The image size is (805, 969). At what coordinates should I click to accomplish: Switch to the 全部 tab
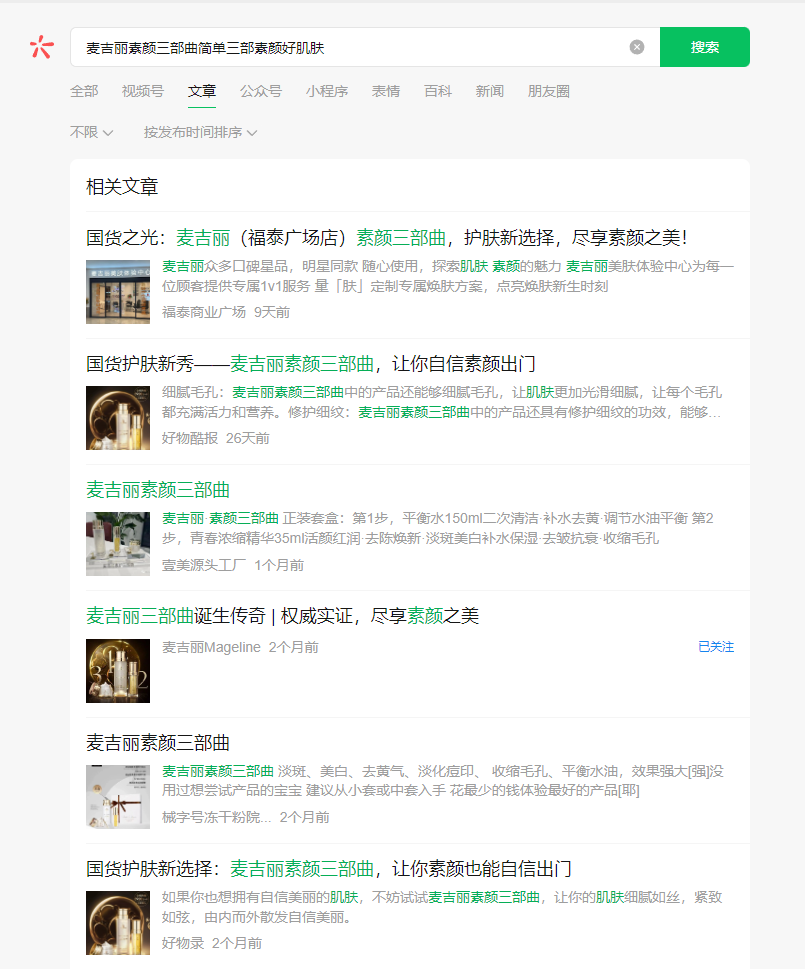point(84,91)
